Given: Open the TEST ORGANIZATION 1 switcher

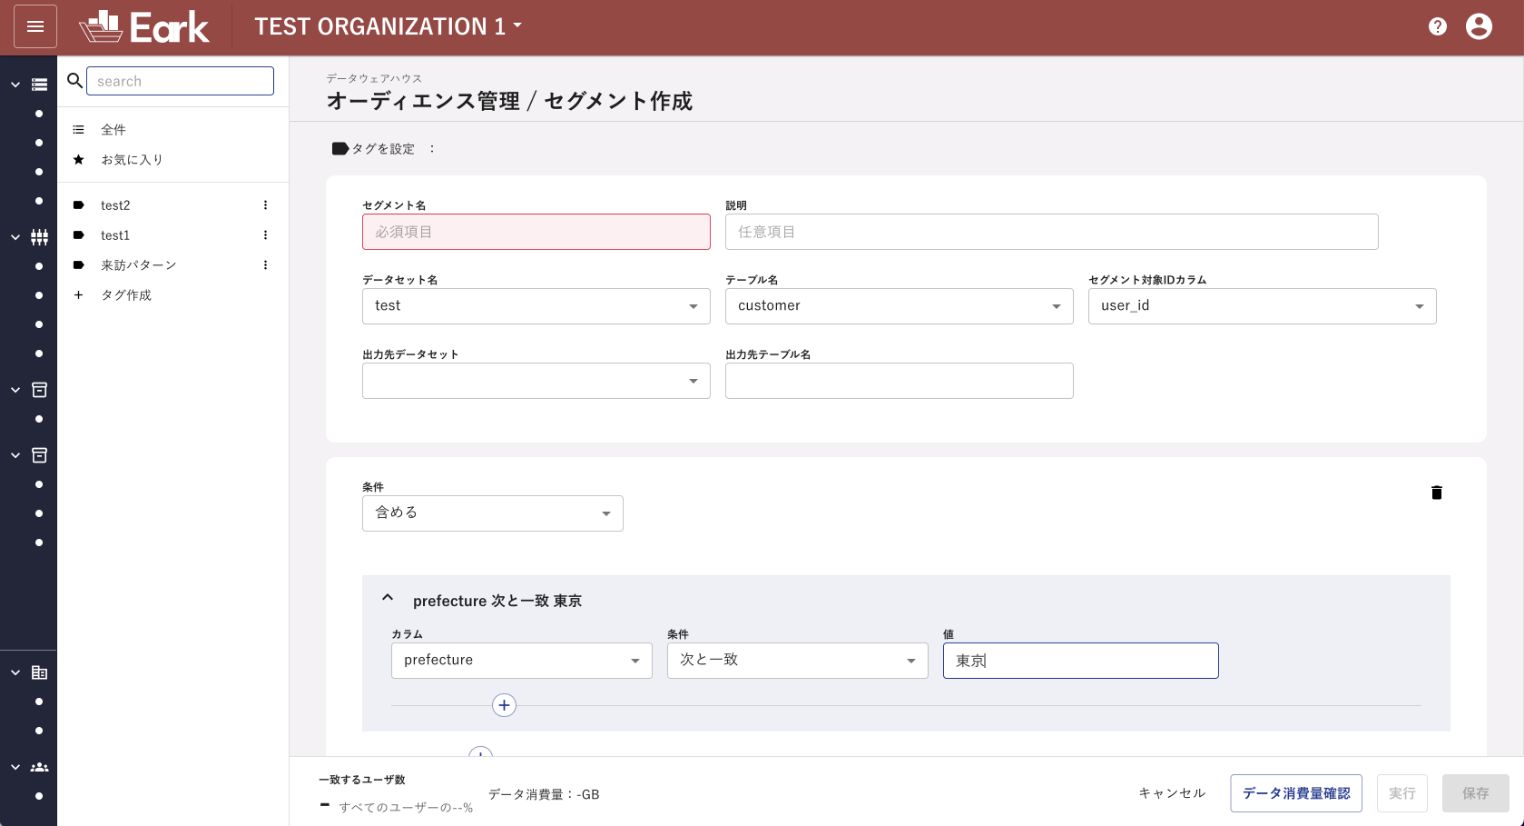Looking at the screenshot, I should click(x=388, y=26).
